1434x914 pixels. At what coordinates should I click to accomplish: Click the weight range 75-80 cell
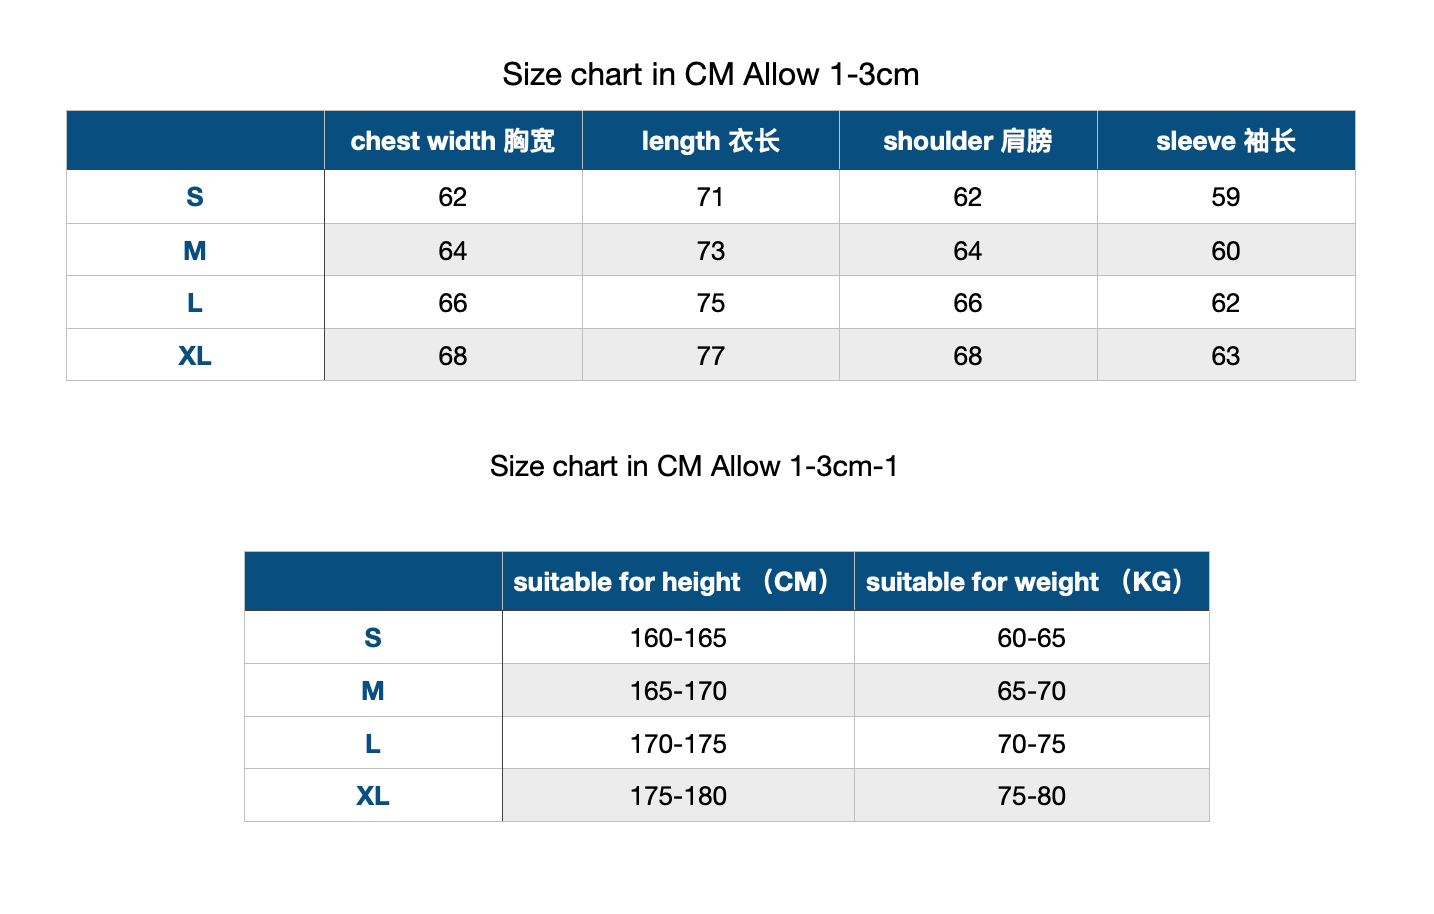[x=1031, y=796]
